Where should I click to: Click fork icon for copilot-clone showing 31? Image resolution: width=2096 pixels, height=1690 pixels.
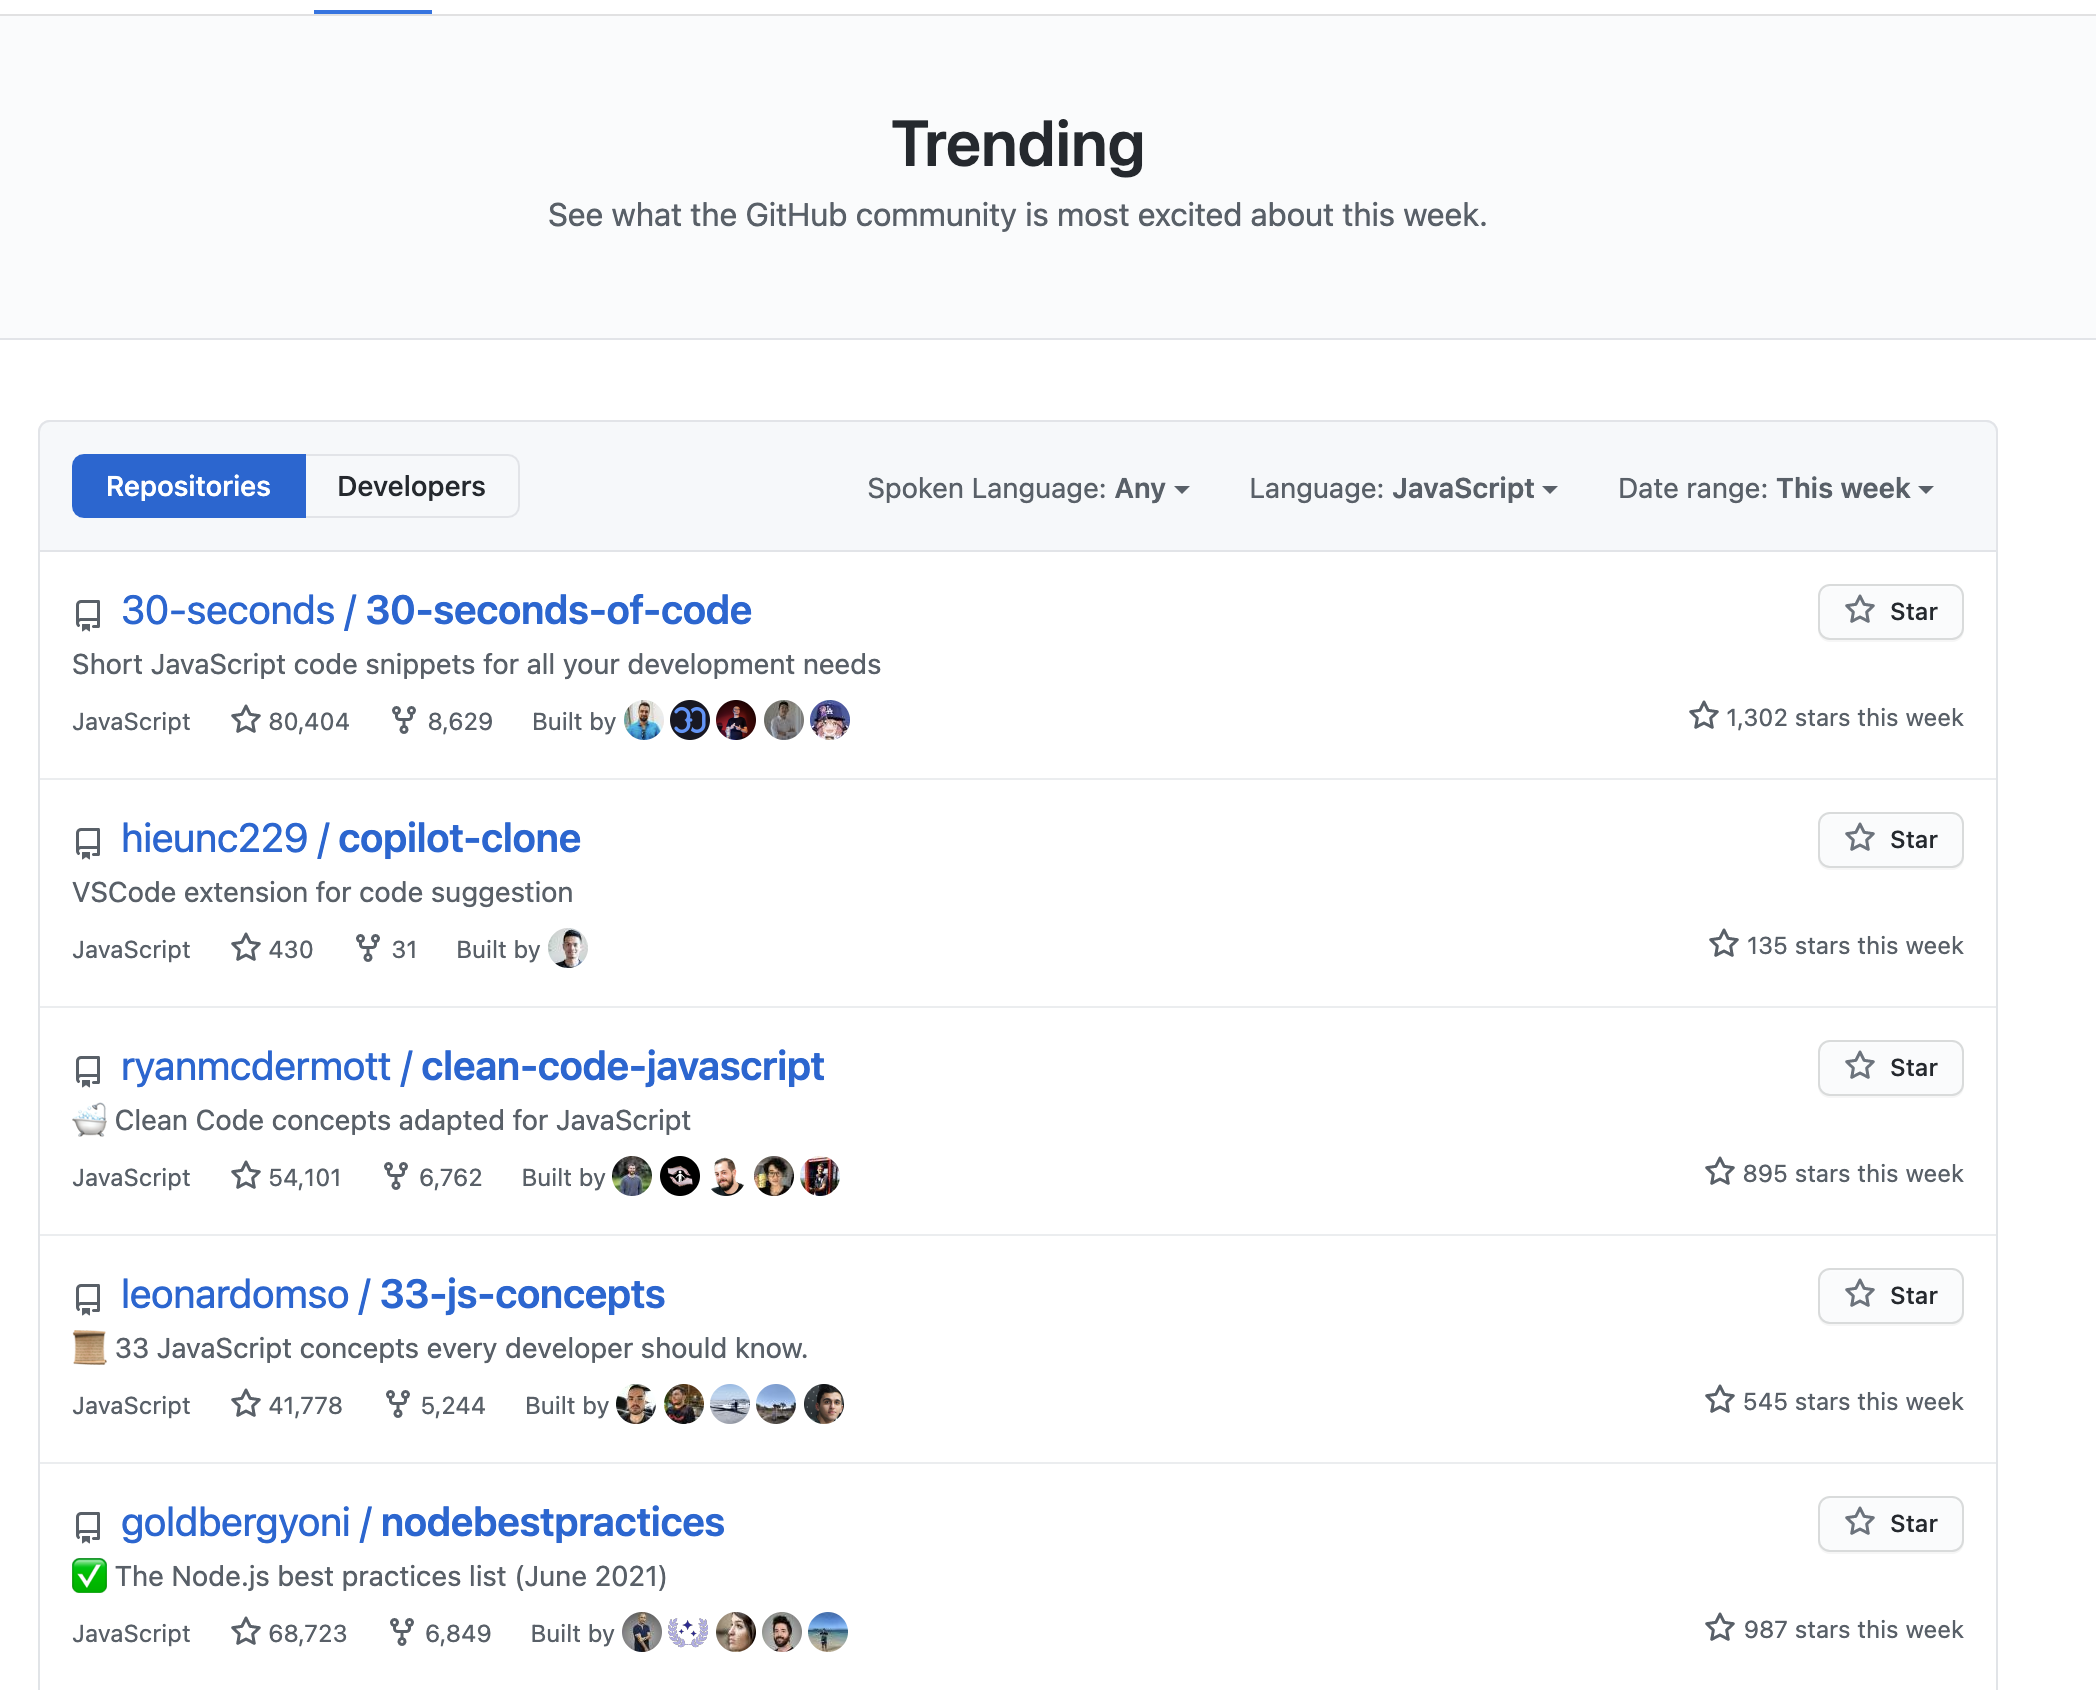[367, 948]
